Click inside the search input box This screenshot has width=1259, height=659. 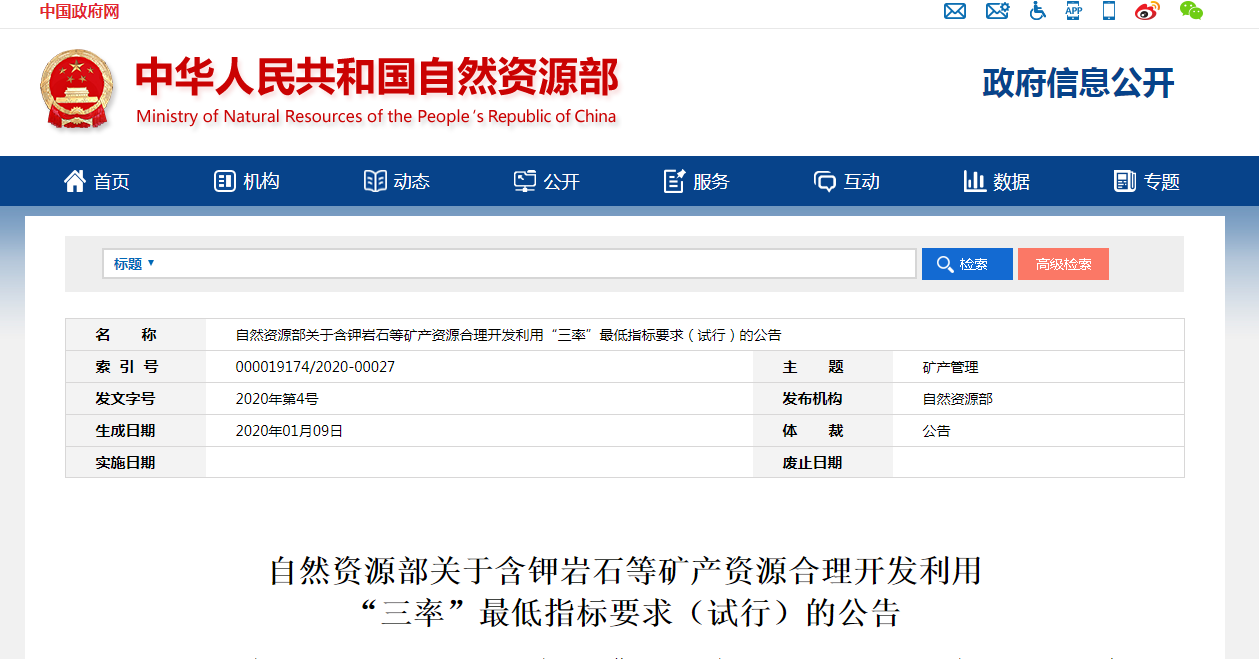500,263
